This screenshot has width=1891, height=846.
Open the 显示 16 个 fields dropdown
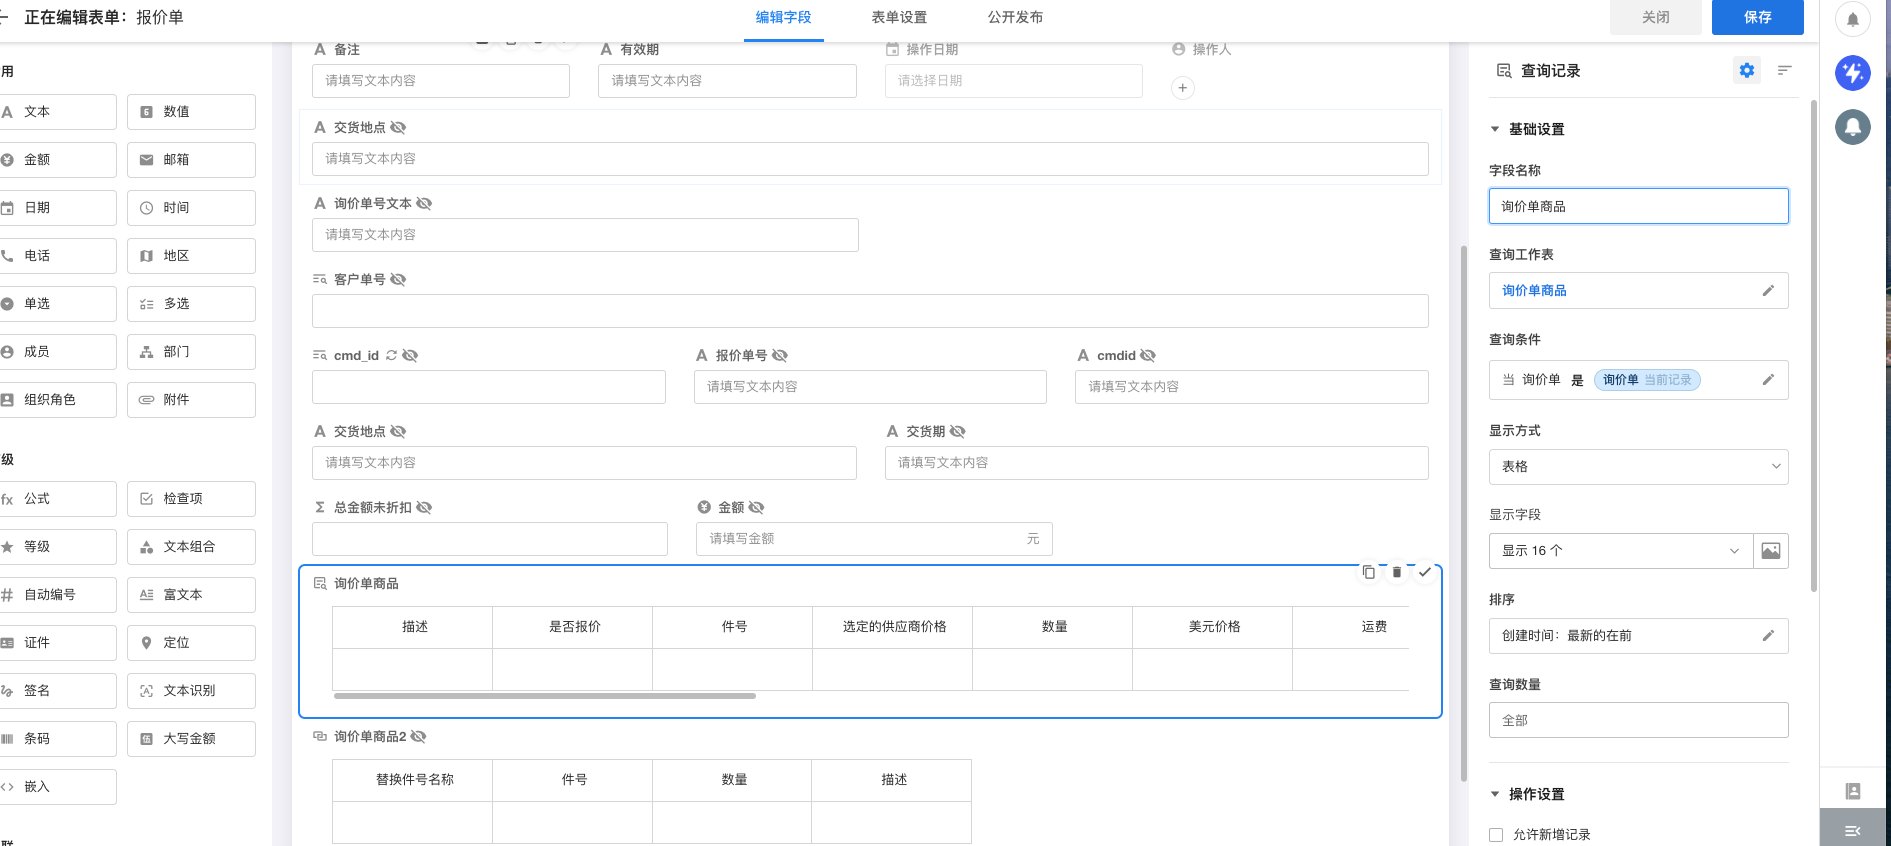coord(1620,551)
